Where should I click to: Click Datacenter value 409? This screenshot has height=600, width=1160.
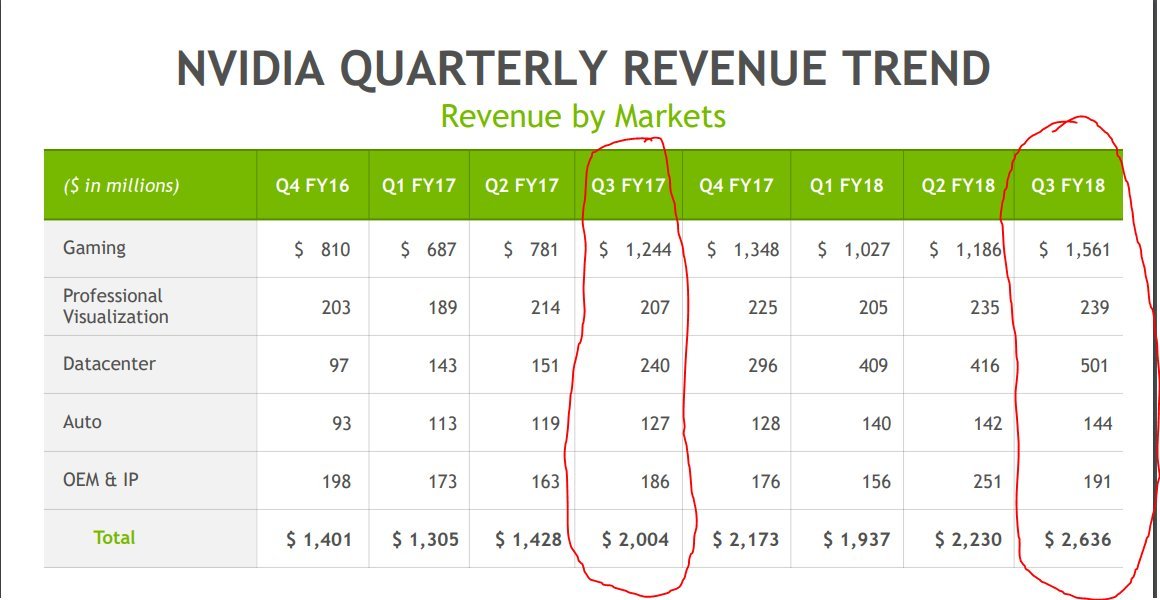pyautogui.click(x=873, y=365)
